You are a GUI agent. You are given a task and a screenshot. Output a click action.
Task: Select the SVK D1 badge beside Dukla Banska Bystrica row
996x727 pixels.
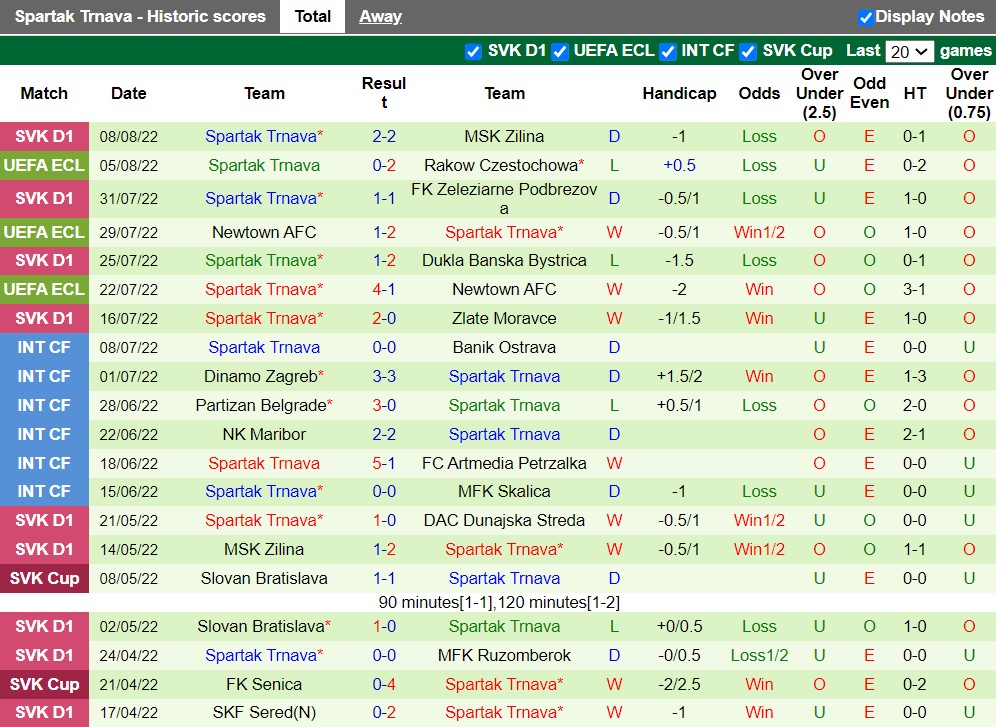(x=44, y=261)
